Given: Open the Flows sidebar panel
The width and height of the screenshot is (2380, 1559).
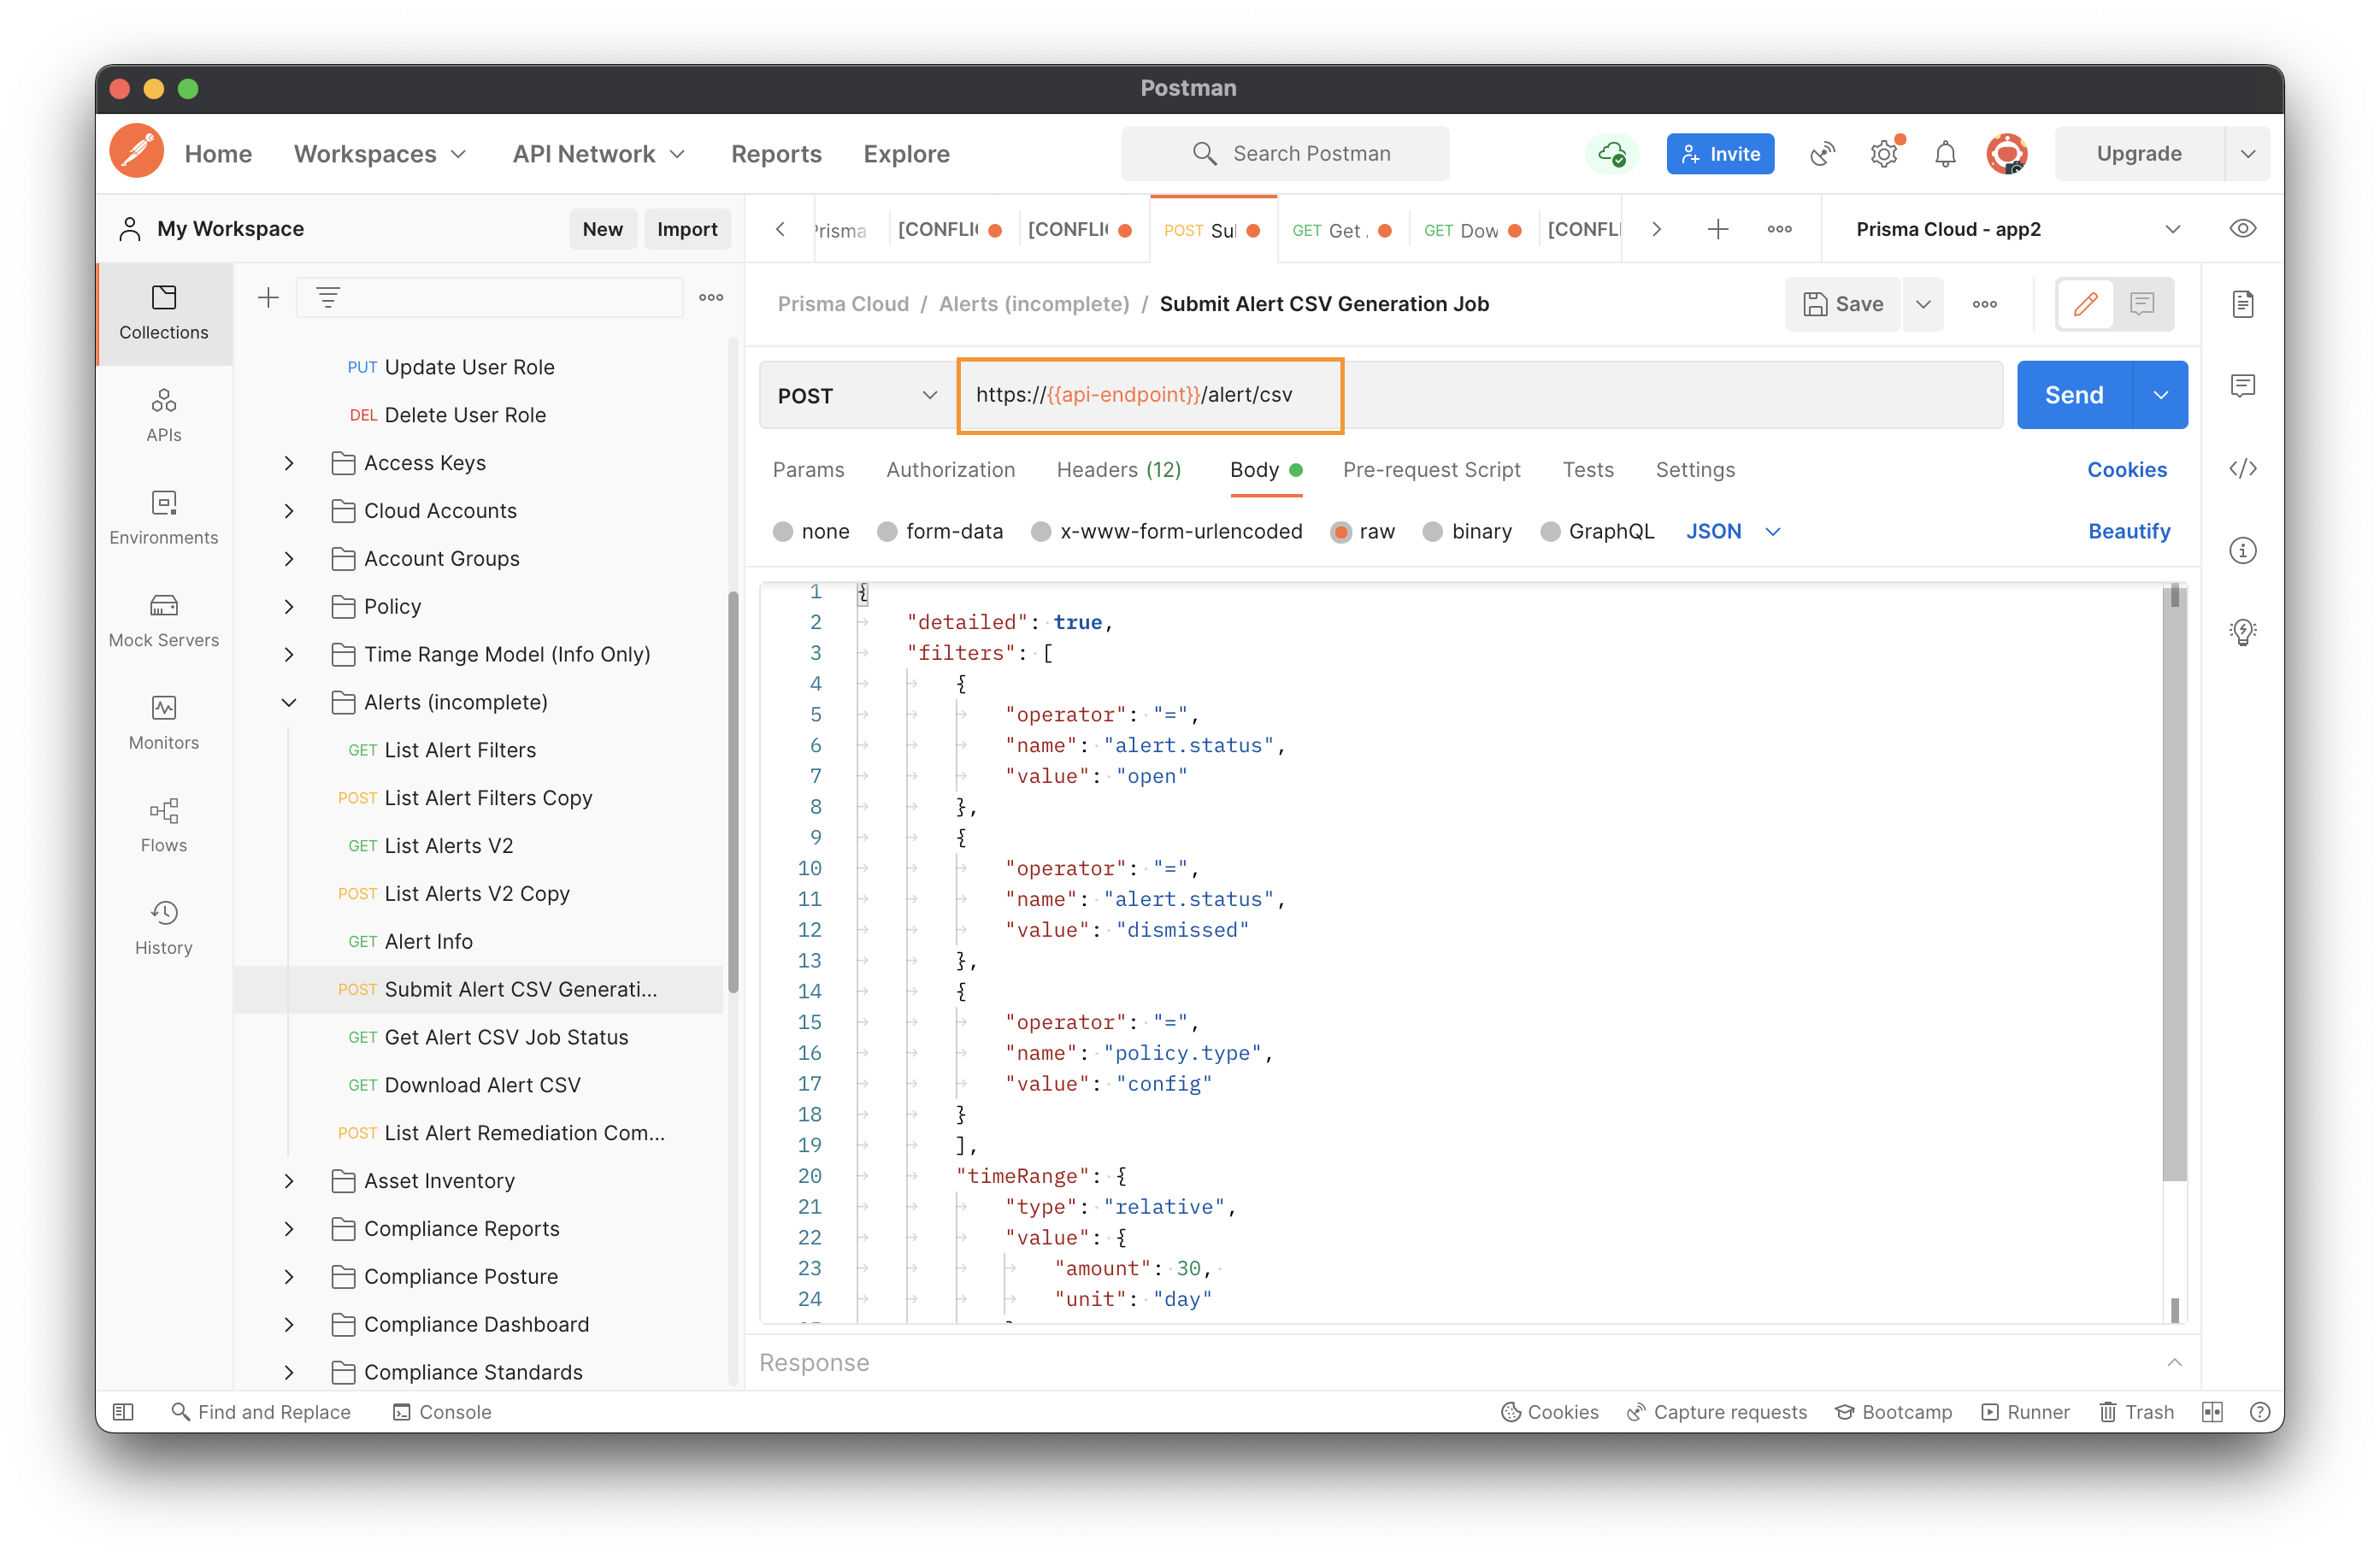Looking at the screenshot, I should click(164, 826).
